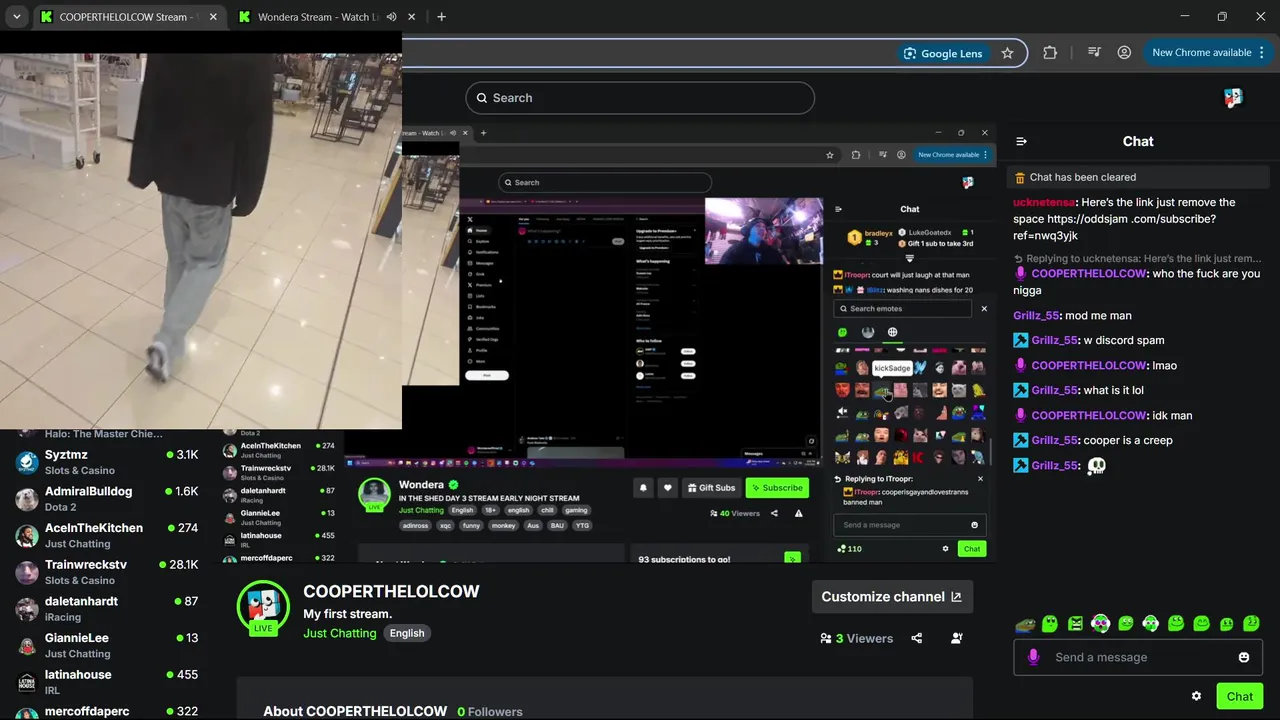This screenshot has width=1280, height=720.
Task: Click badge icon beside Grillz_55 'w discord spam'
Action: coord(1021,340)
